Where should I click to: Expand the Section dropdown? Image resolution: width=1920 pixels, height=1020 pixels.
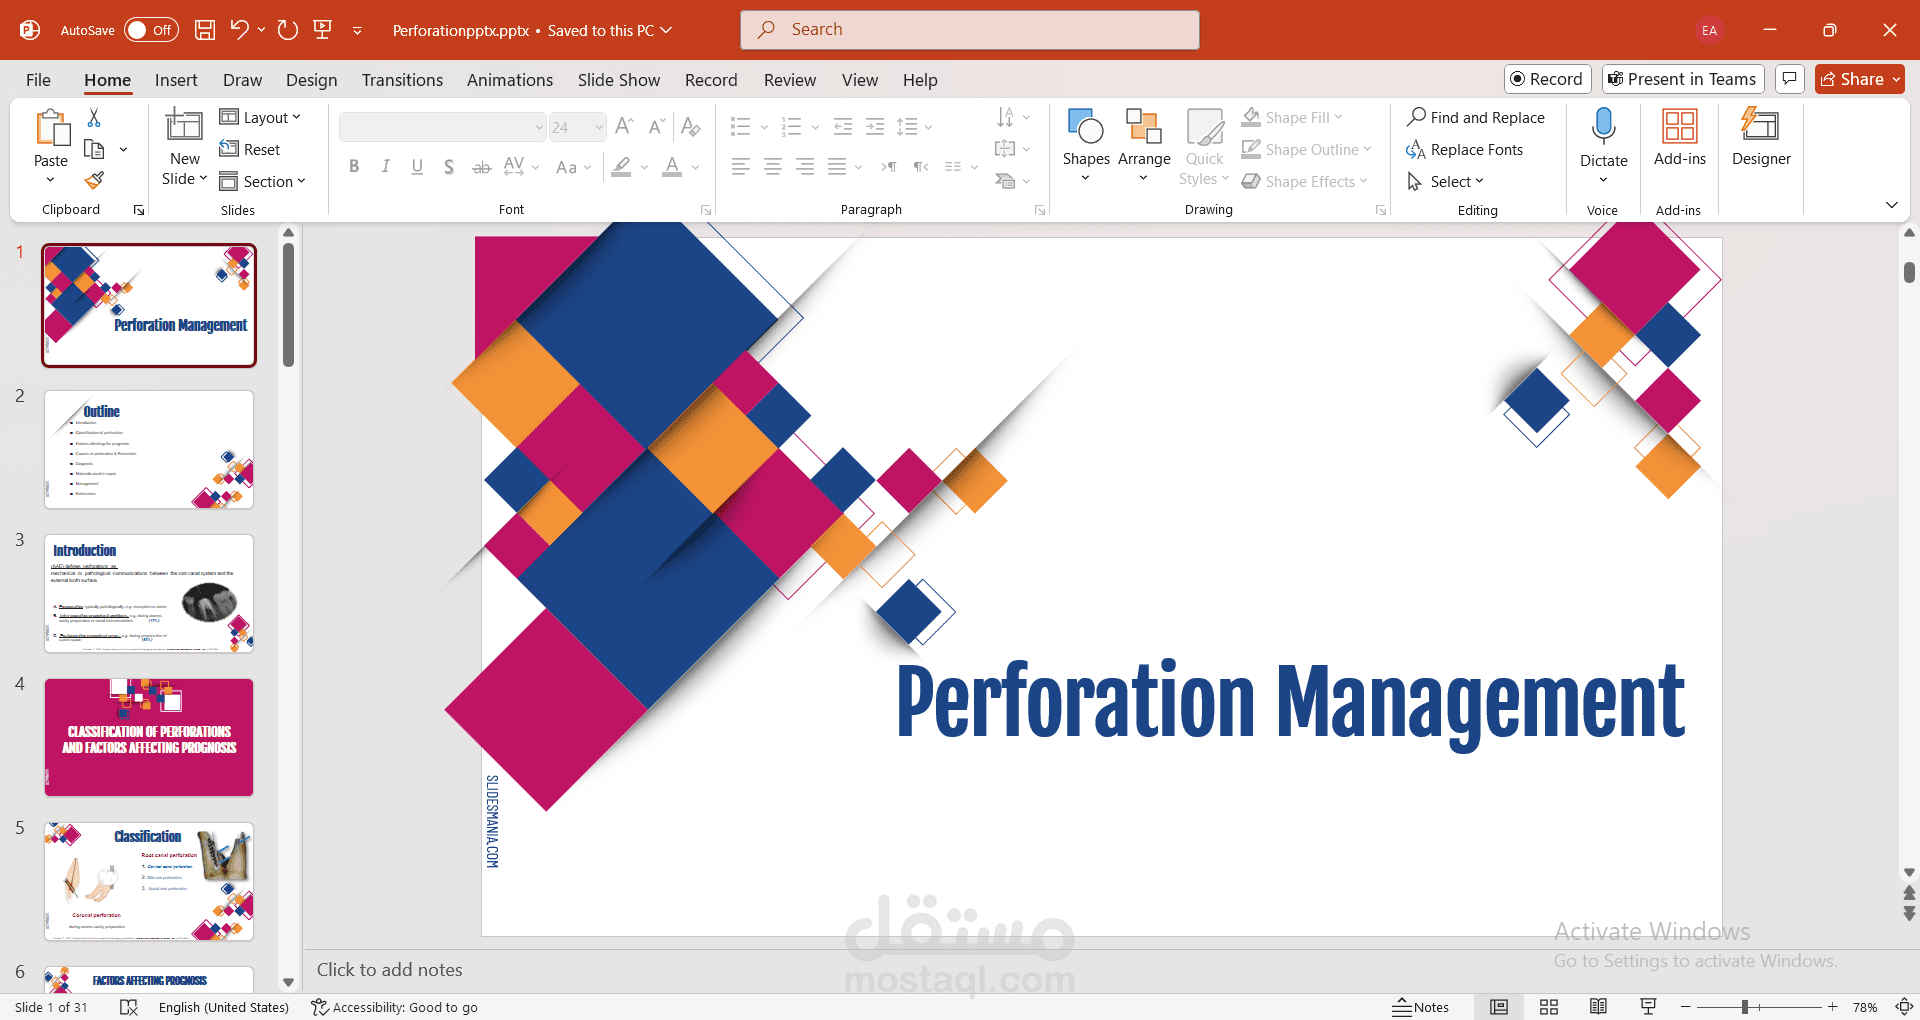(x=263, y=181)
